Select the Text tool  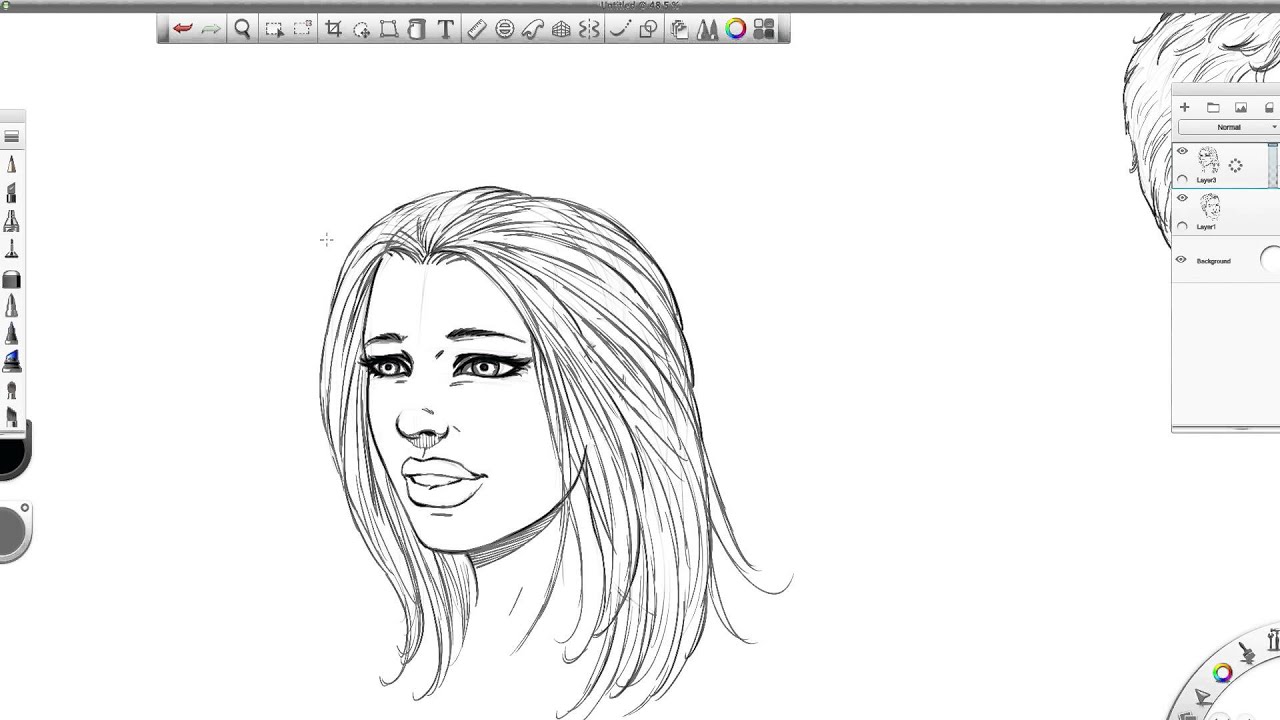point(446,29)
